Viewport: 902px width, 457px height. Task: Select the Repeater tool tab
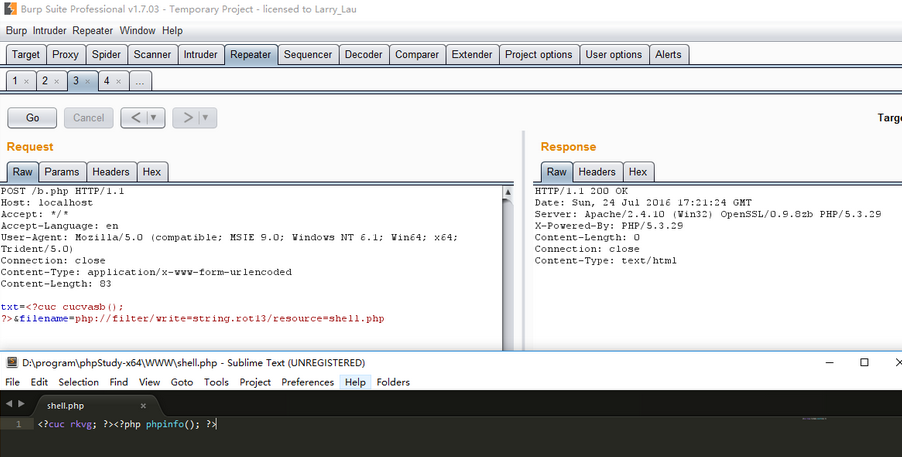point(251,55)
